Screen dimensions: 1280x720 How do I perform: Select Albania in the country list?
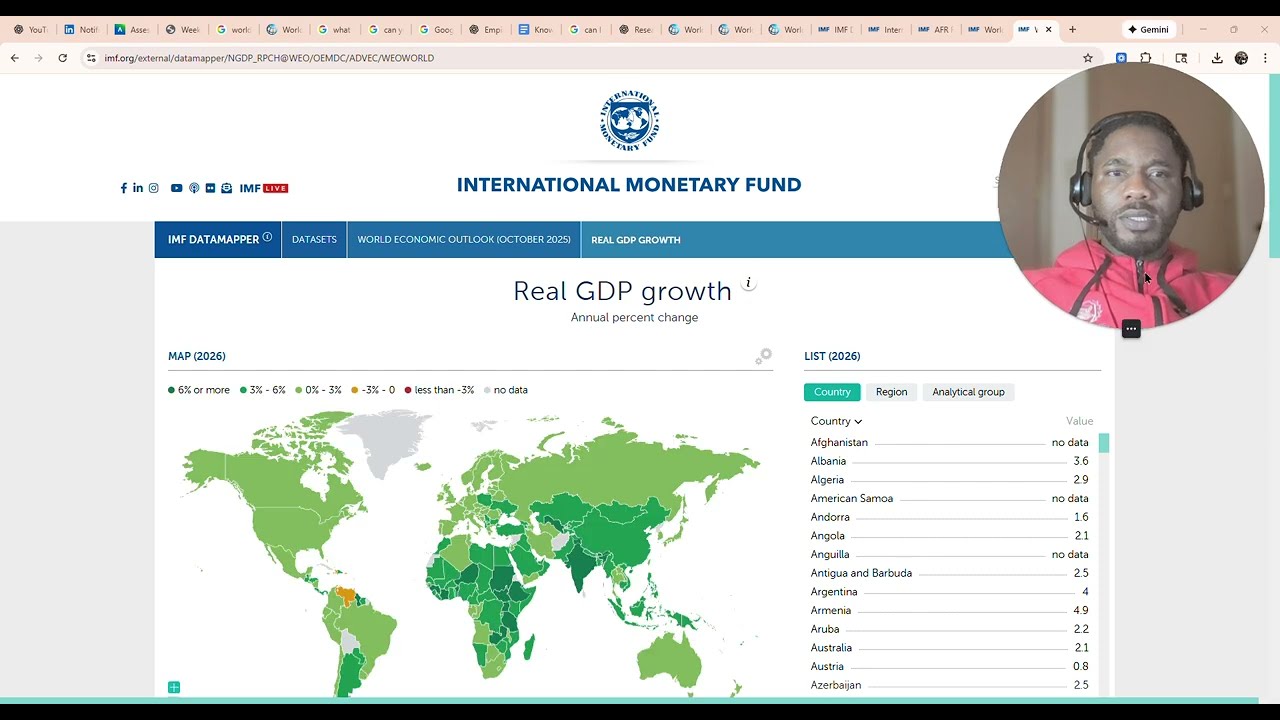(950, 462)
